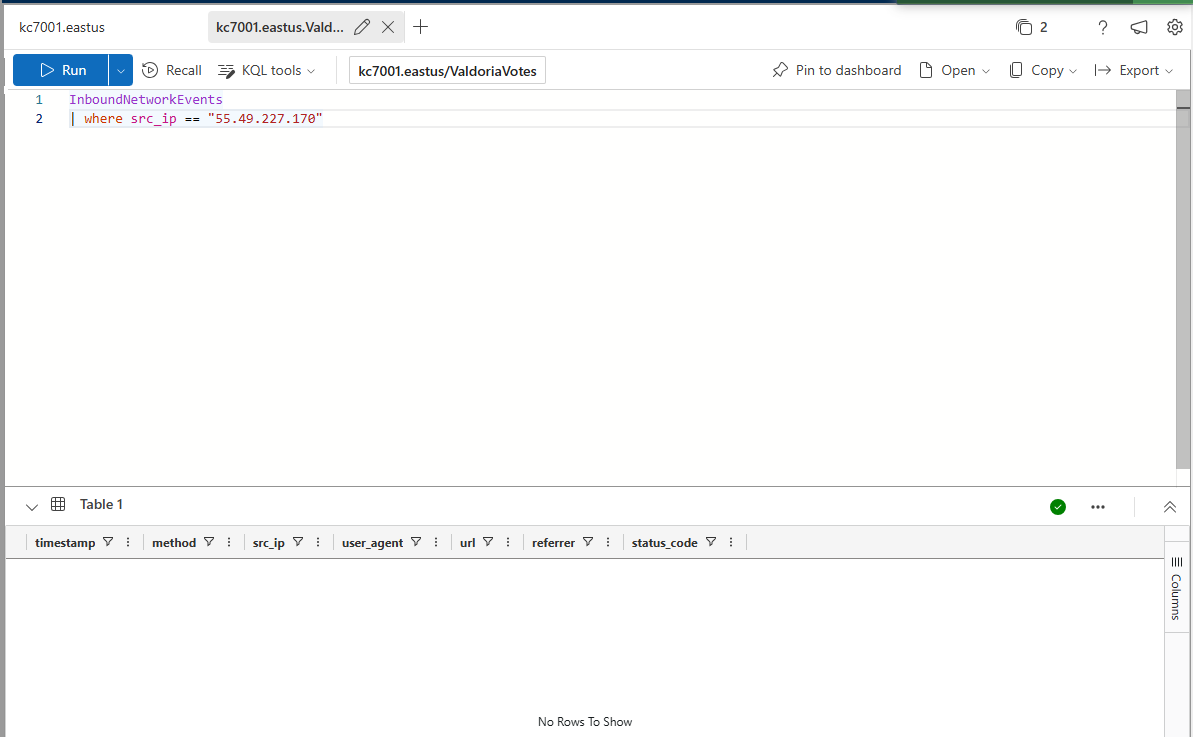The width and height of the screenshot is (1193, 737).
Task: Click the kc7001.eastus/ValdoriaVotes database scope box
Action: 447,70
